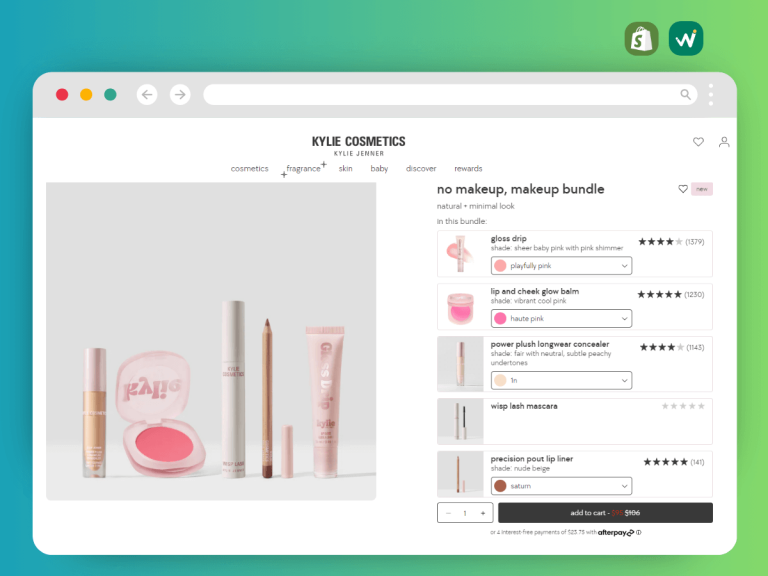Open the lip and cheek glow balm thumbnail
Image resolution: width=768 pixels, height=576 pixels.
pos(460,307)
